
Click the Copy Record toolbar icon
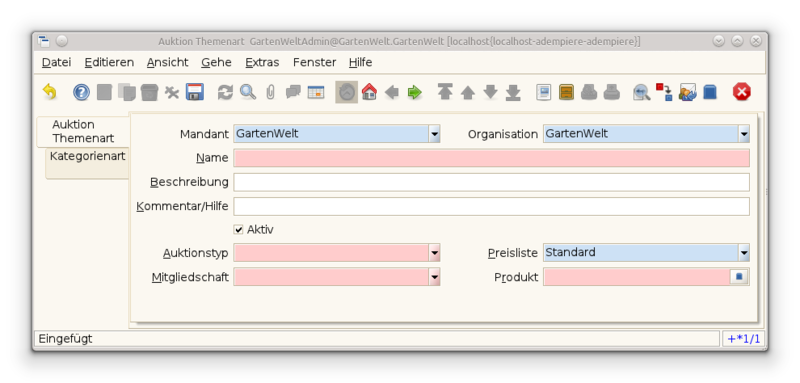click(127, 92)
